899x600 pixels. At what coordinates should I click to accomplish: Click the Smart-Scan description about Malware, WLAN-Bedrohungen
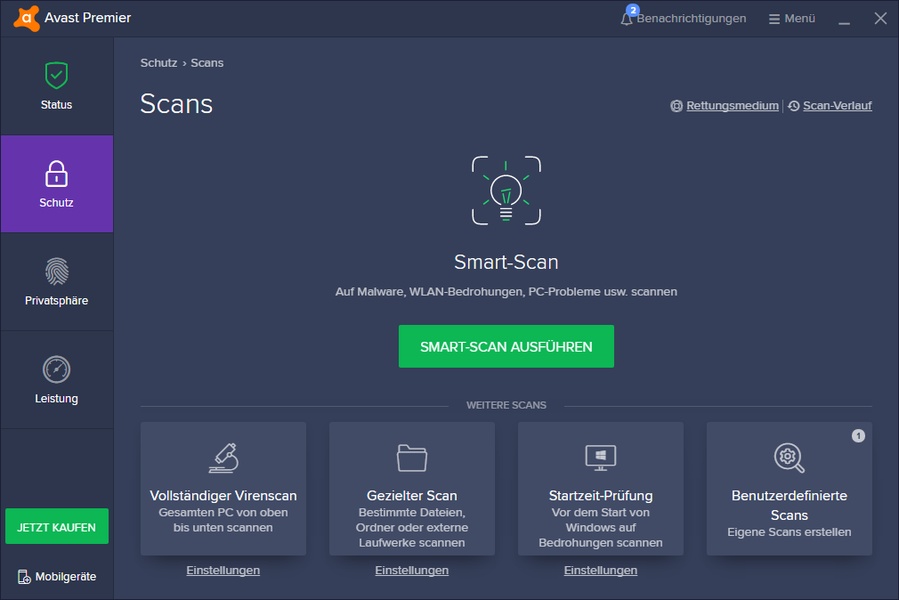point(506,291)
